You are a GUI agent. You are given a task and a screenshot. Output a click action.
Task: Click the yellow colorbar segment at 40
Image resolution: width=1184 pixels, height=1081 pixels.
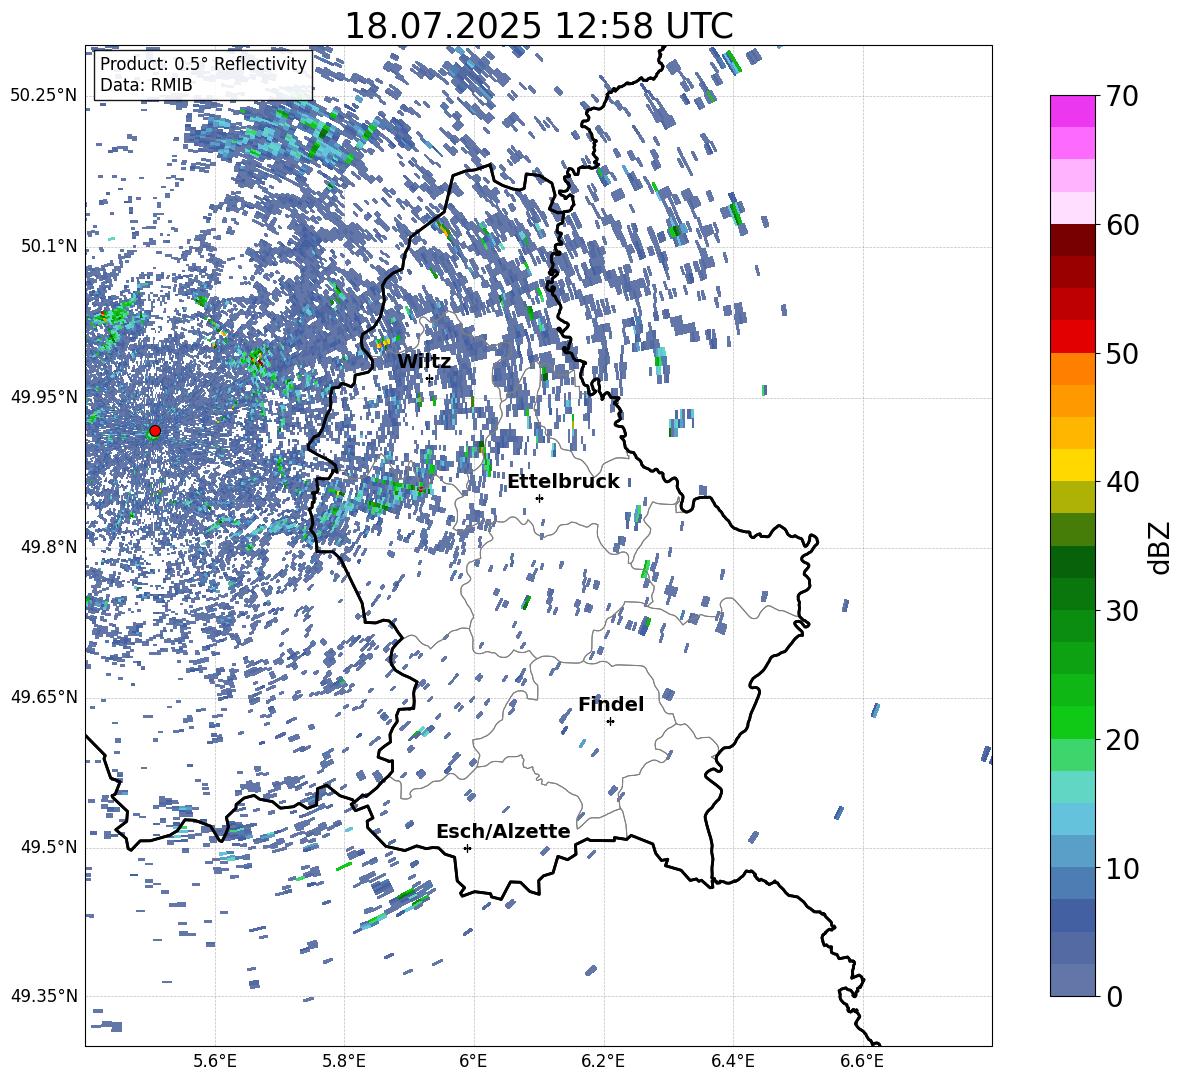[1072, 465]
